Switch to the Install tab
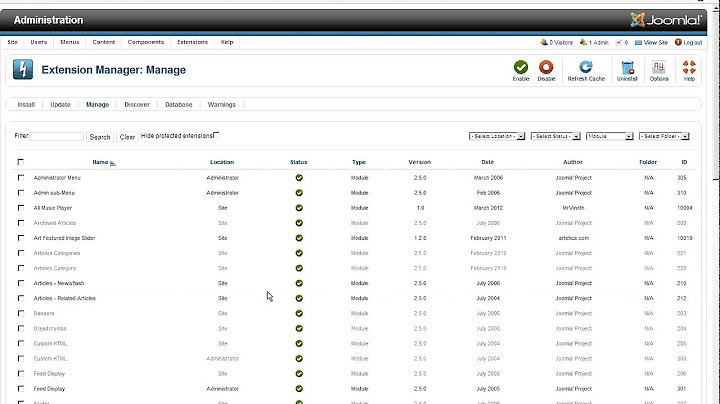Screen dimensions: 720x404 tap(26, 105)
